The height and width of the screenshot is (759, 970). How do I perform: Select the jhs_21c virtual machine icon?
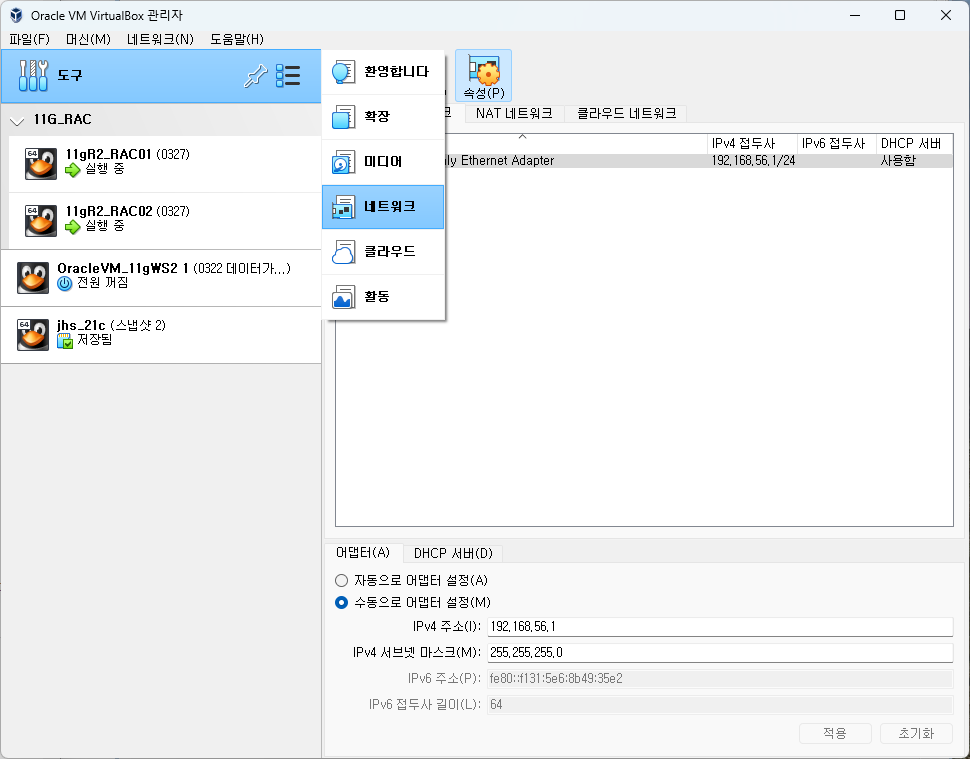33,334
